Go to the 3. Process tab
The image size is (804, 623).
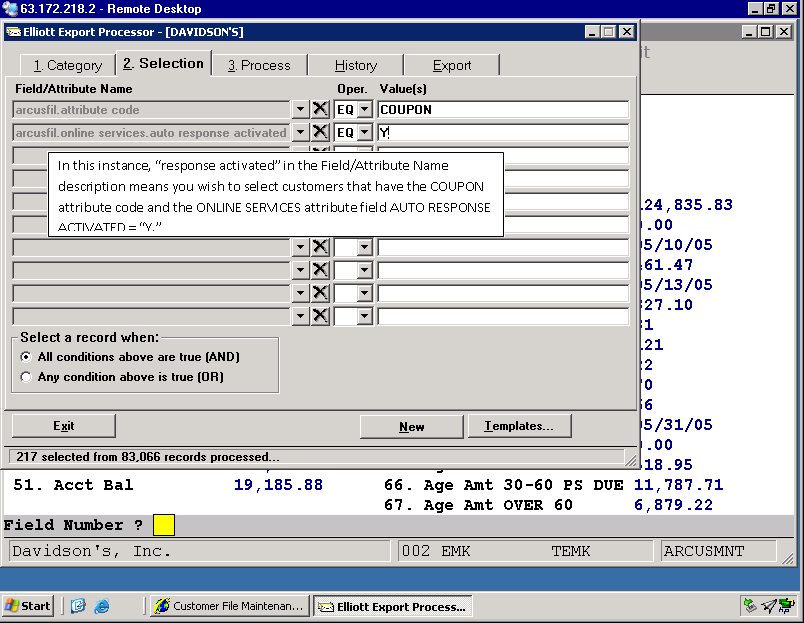point(259,65)
